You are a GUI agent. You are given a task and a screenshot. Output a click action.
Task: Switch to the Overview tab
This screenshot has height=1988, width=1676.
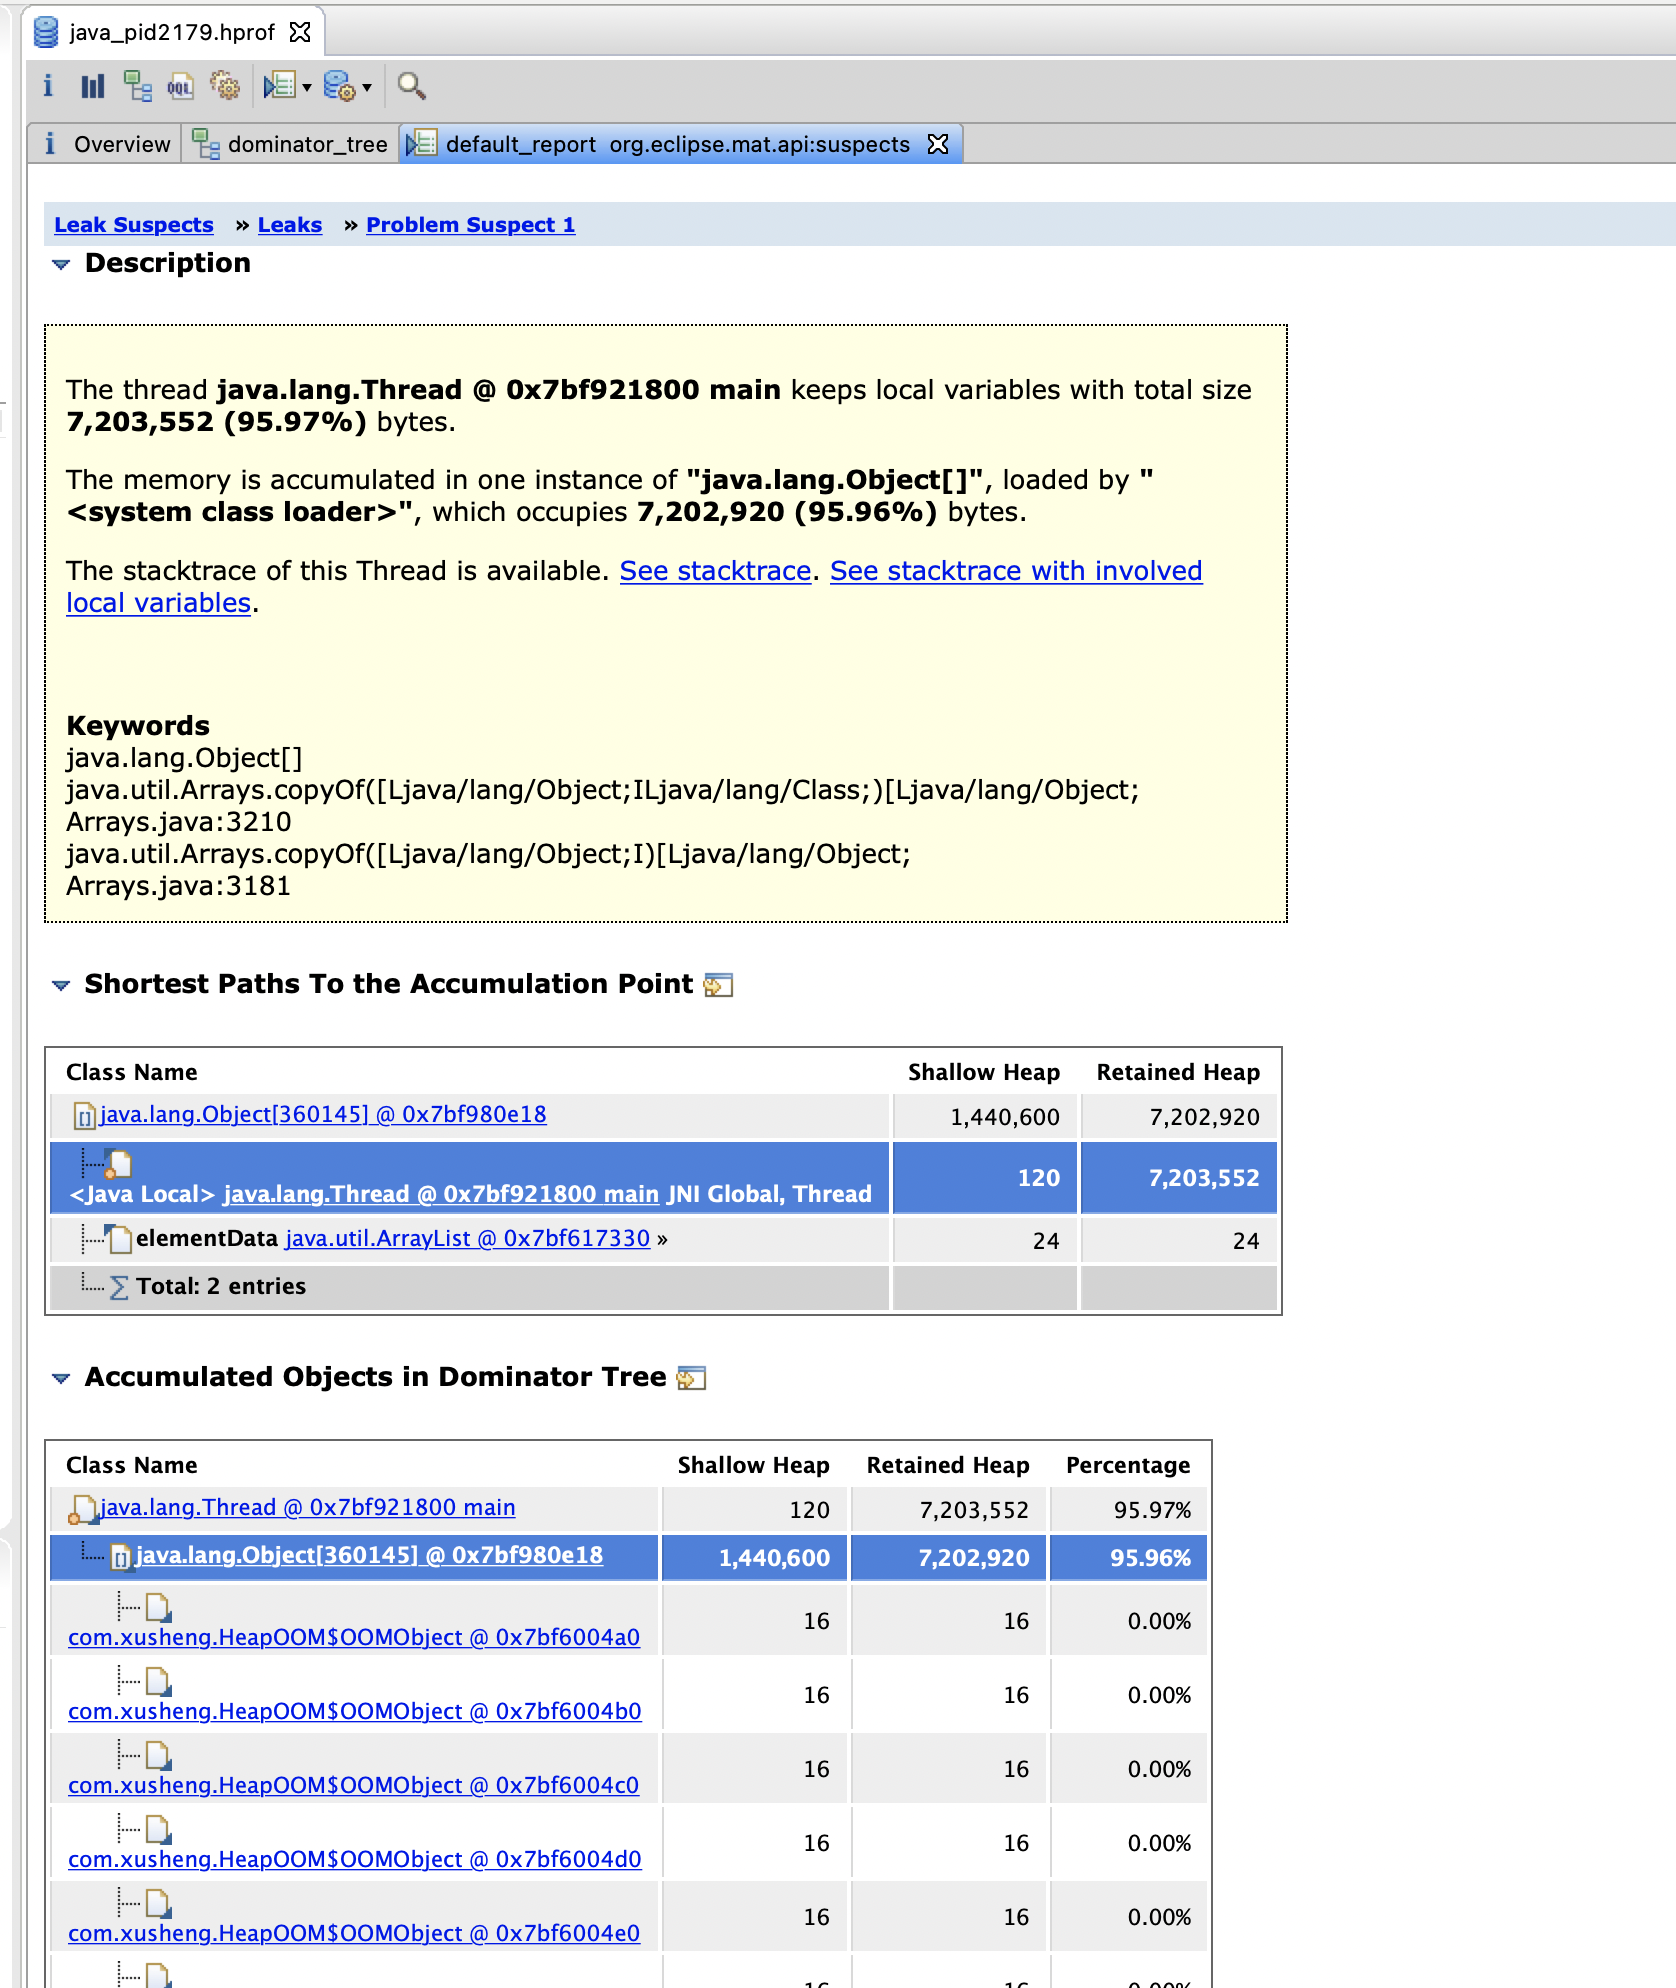(108, 144)
